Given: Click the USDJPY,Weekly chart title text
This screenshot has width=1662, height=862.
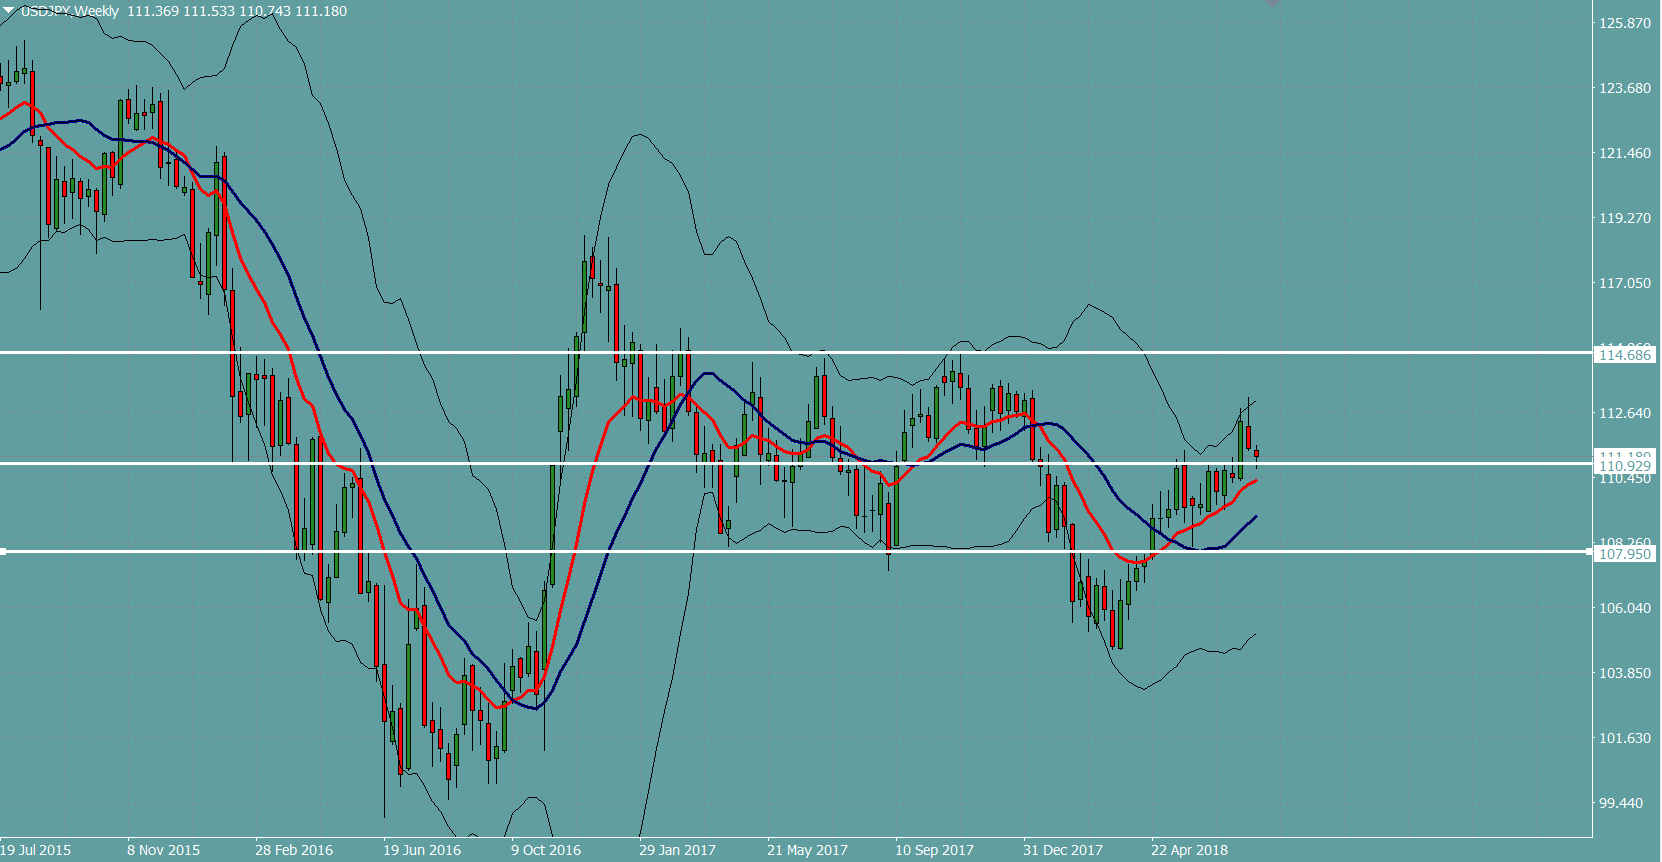Looking at the screenshot, I should (x=70, y=11).
